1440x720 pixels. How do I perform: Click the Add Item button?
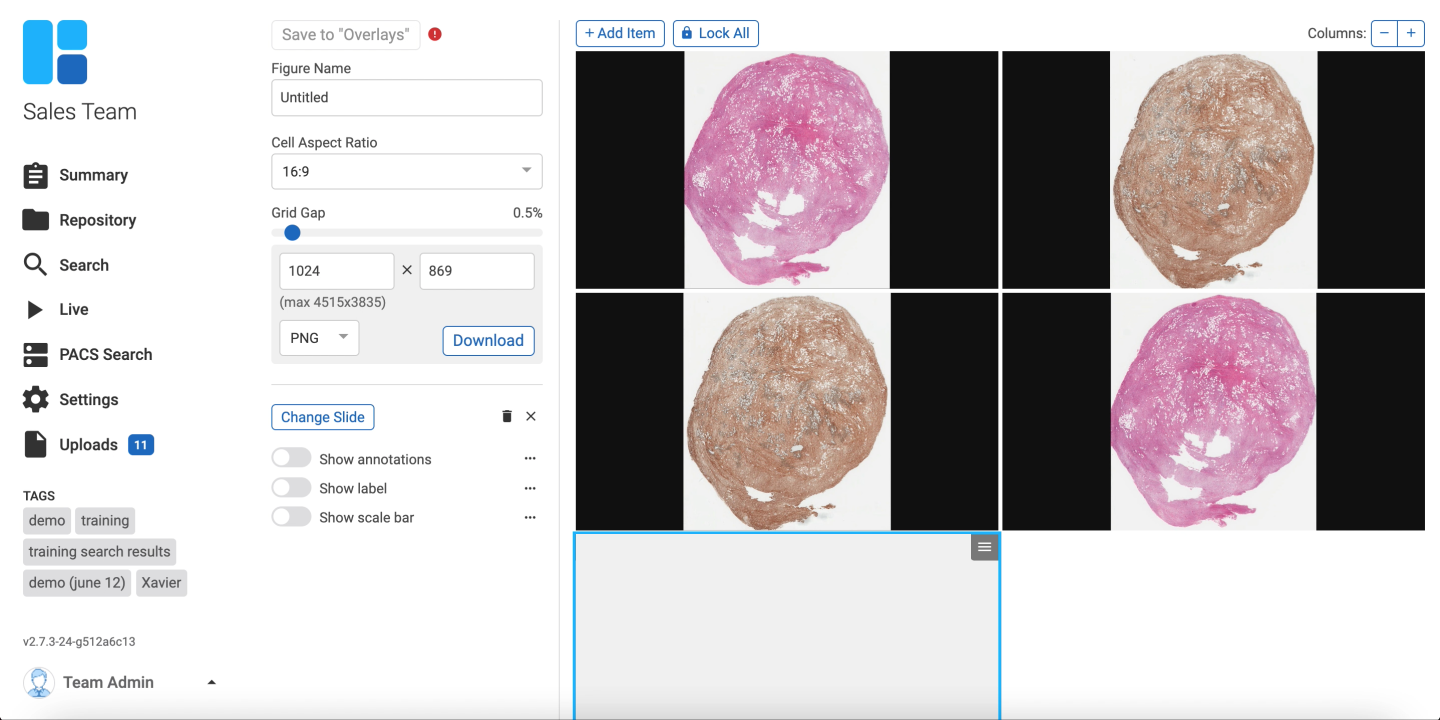[x=620, y=33]
